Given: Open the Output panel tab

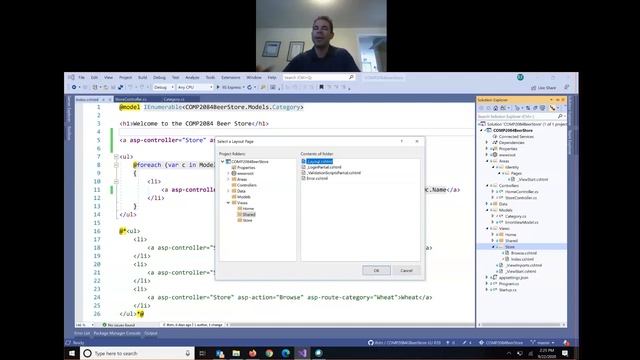Looking at the screenshot, I should 151,333.
